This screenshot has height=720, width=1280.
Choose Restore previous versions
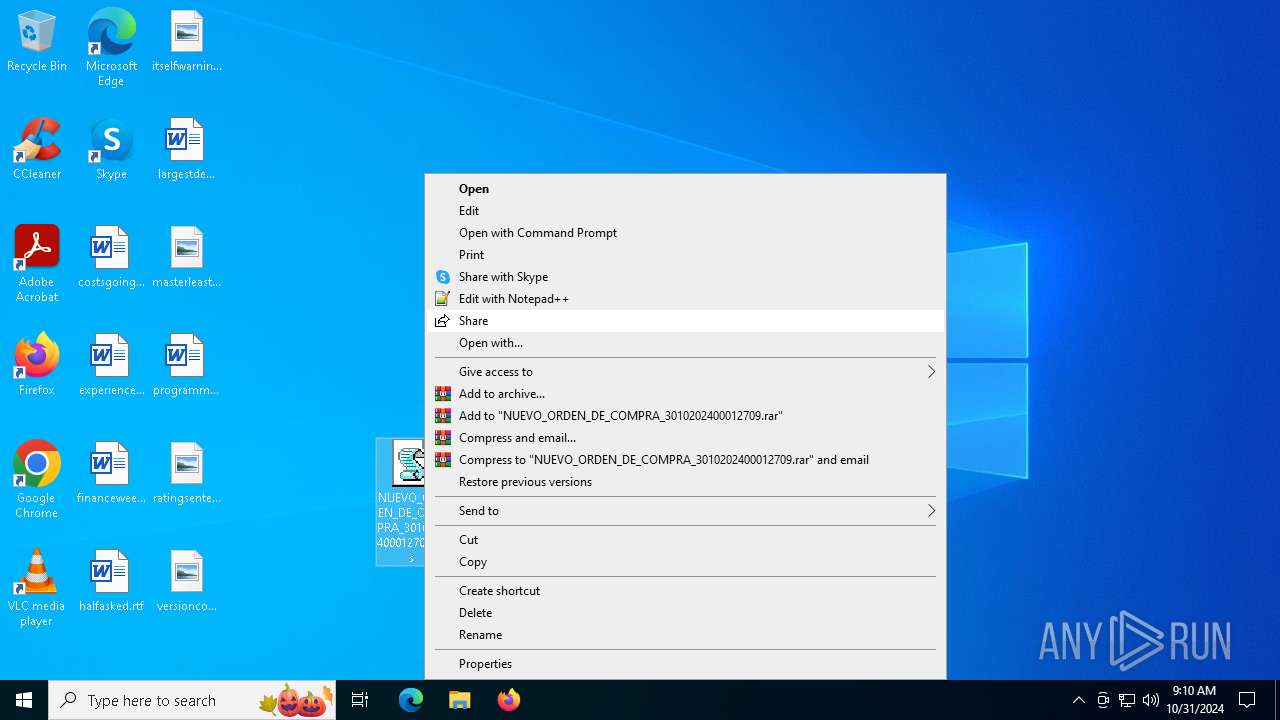click(685, 482)
